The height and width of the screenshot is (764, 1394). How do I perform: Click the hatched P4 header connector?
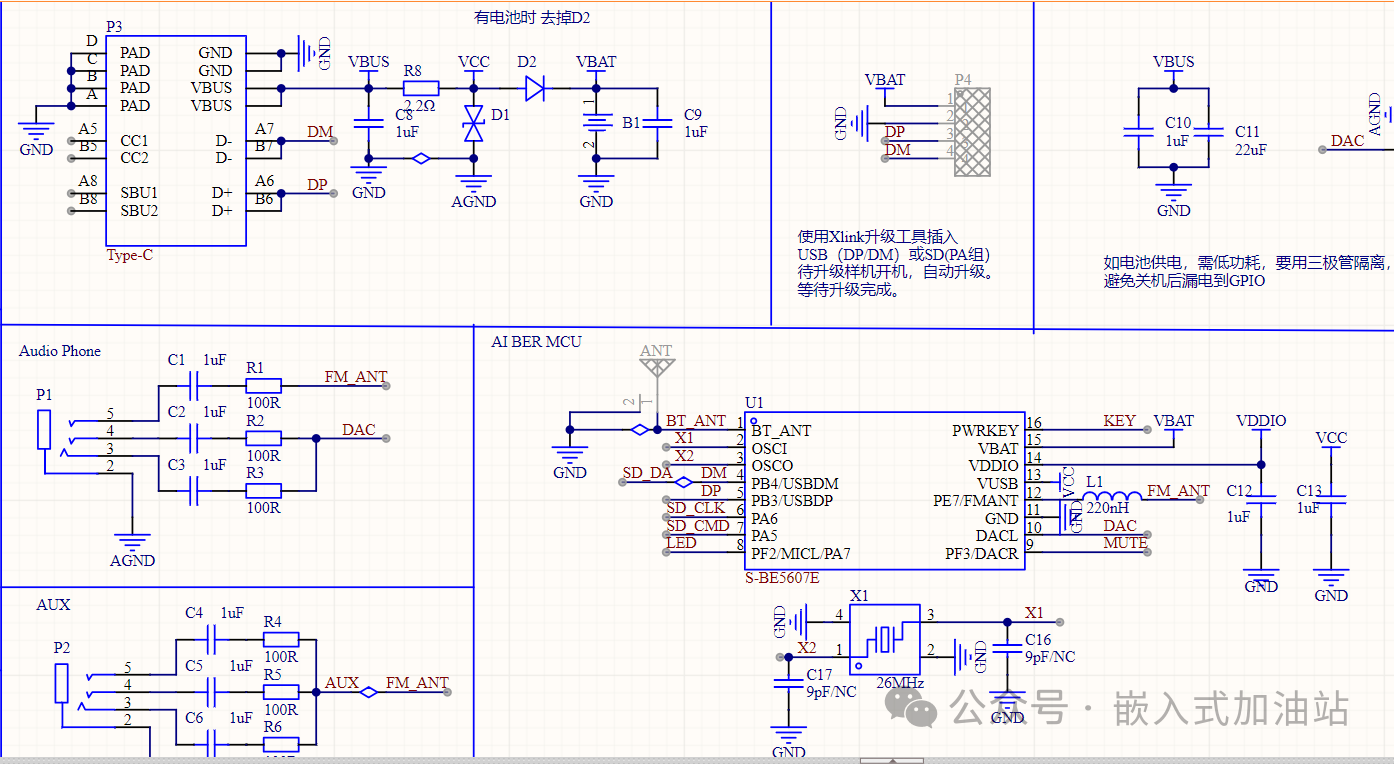pos(972,131)
